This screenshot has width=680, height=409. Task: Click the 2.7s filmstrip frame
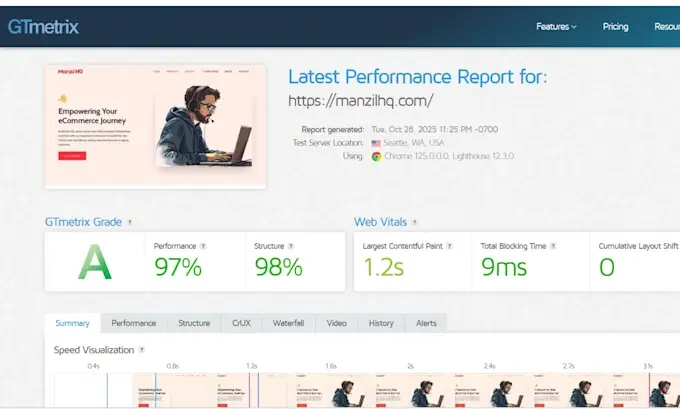coord(569,390)
